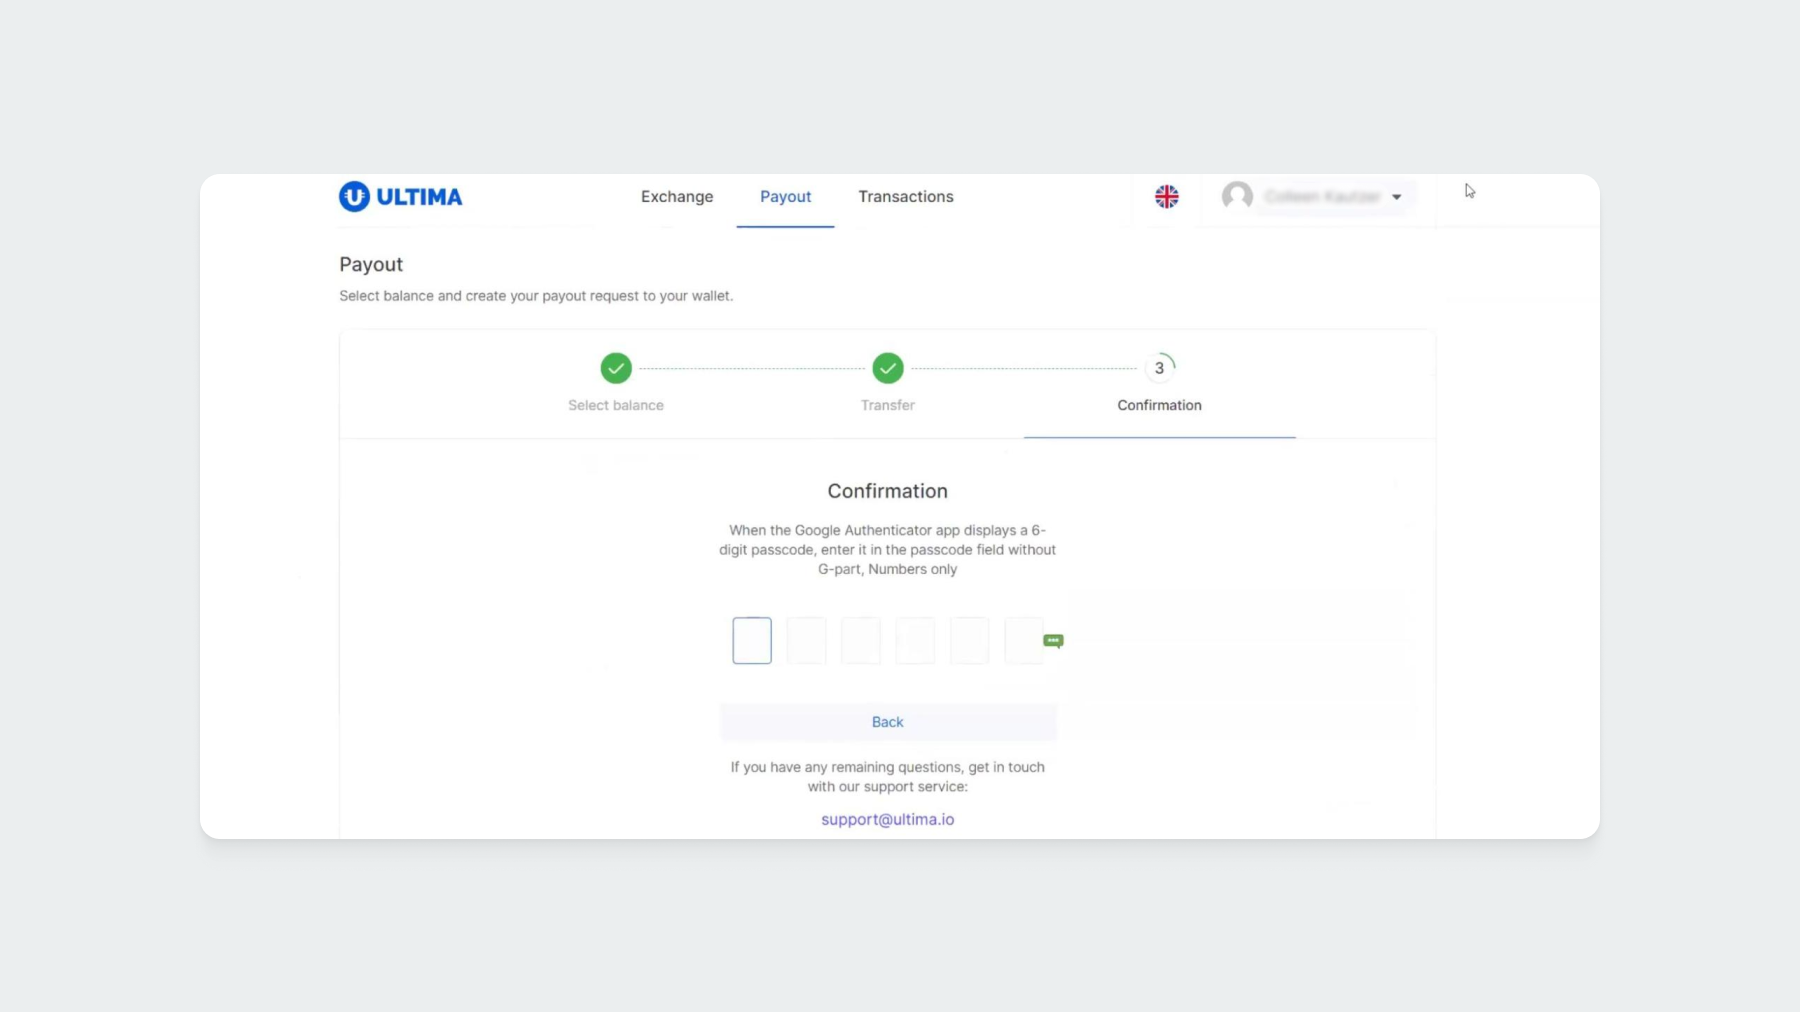The height and width of the screenshot is (1012, 1800).
Task: Click the green Transfer step checkmark
Action: click(887, 368)
